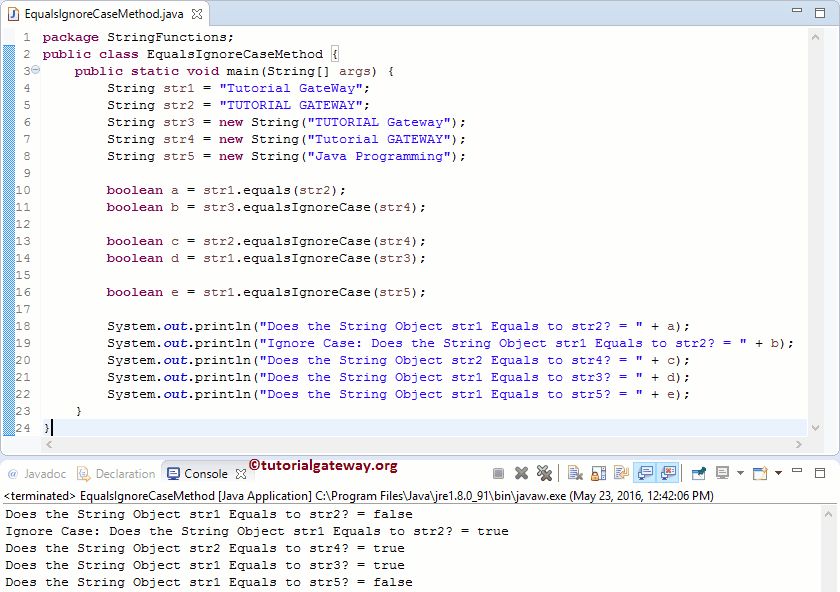
Task: Switch to the Console tab
Action: [x=202, y=473]
